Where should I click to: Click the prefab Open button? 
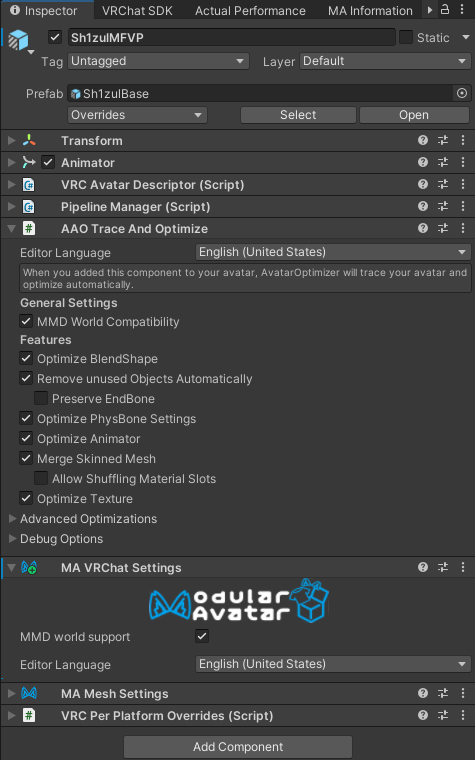[414, 115]
